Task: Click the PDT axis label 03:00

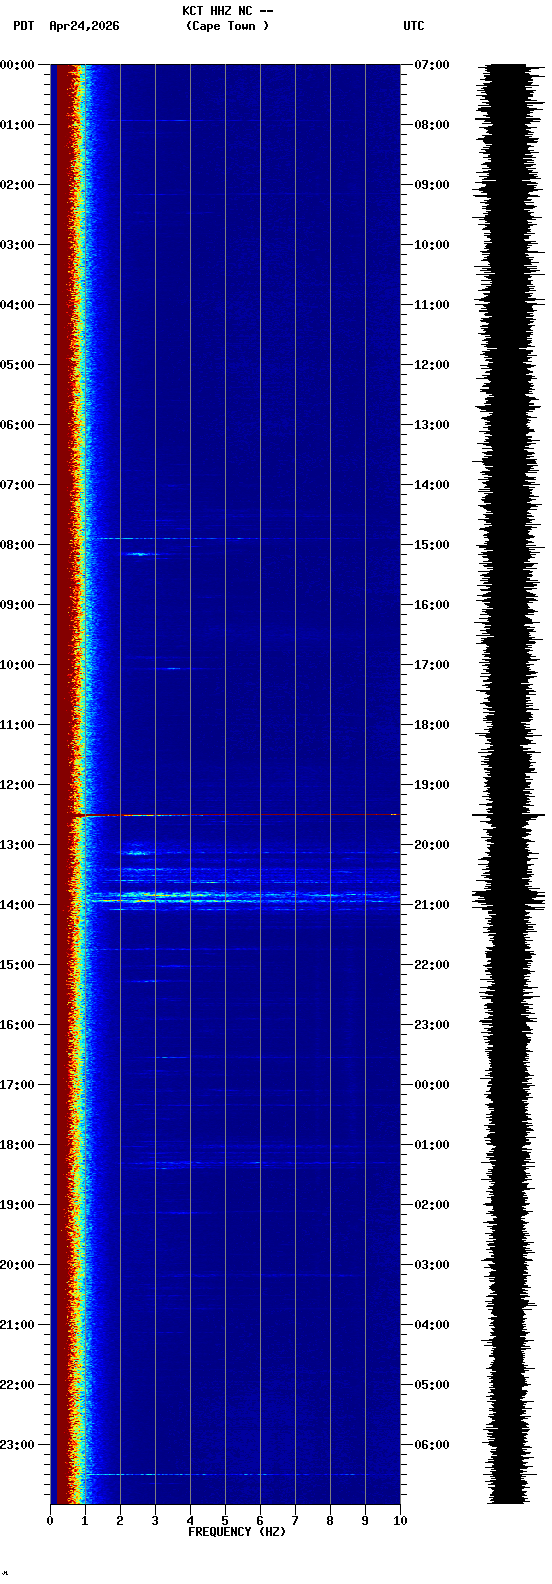Action: pyautogui.click(x=17, y=245)
